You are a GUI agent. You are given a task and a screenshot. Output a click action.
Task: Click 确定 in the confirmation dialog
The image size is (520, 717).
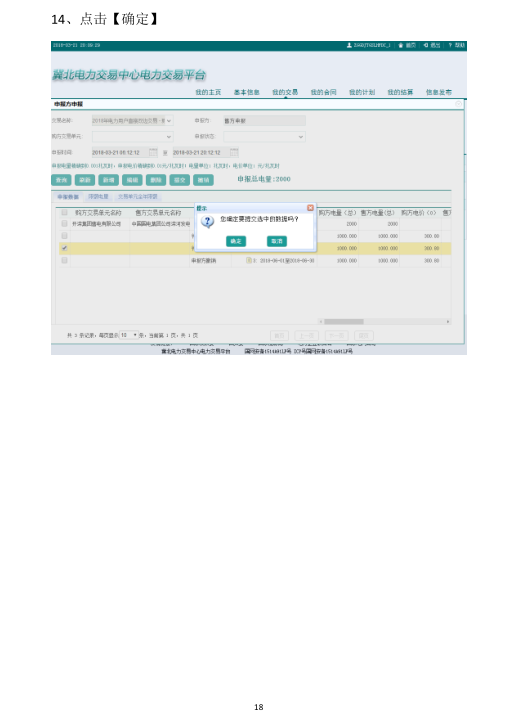tap(236, 241)
